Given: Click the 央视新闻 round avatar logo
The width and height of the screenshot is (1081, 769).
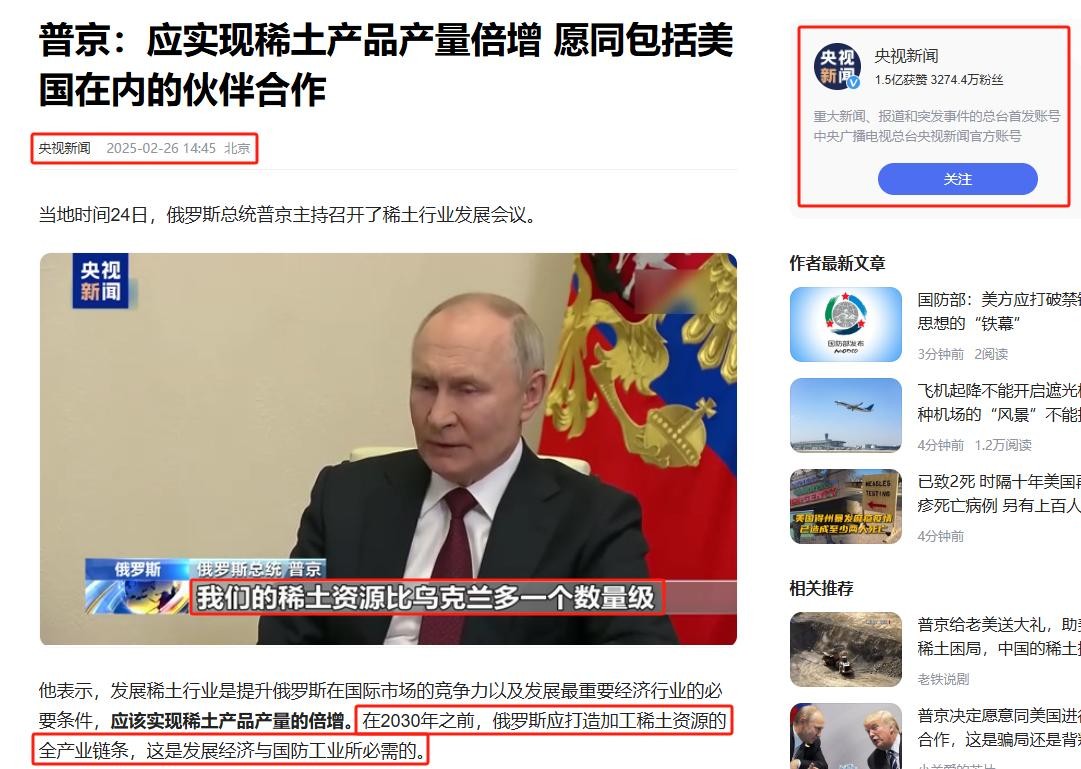Looking at the screenshot, I should [x=837, y=67].
